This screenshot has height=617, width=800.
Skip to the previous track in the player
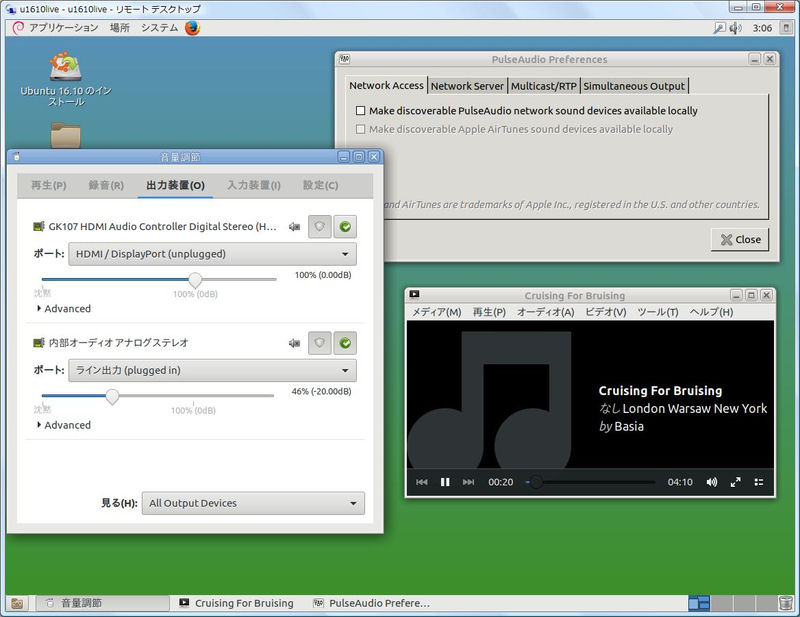click(422, 482)
